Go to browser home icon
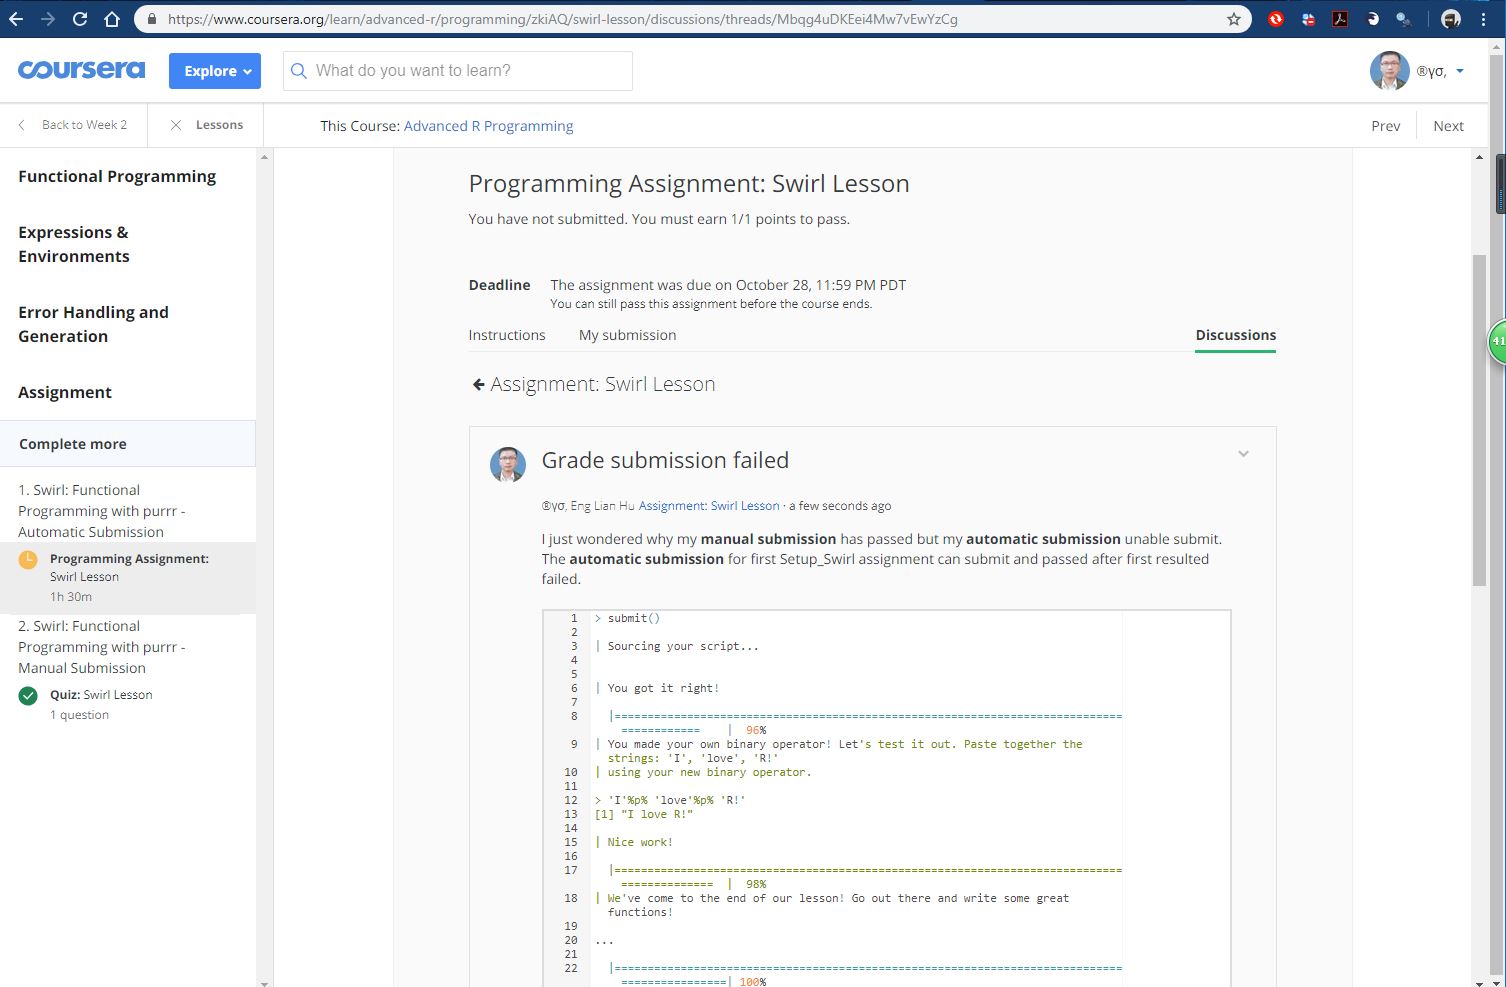1506x987 pixels. tap(112, 19)
